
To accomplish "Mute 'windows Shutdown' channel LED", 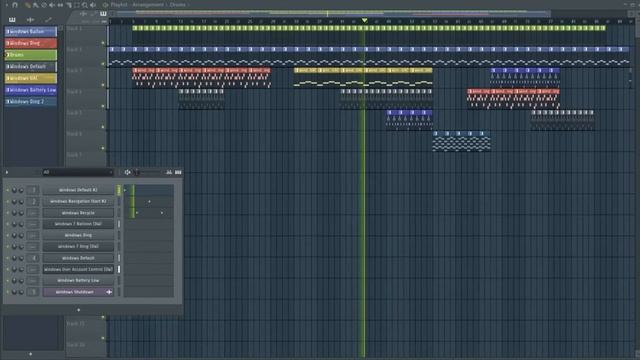I will pos(7,292).
